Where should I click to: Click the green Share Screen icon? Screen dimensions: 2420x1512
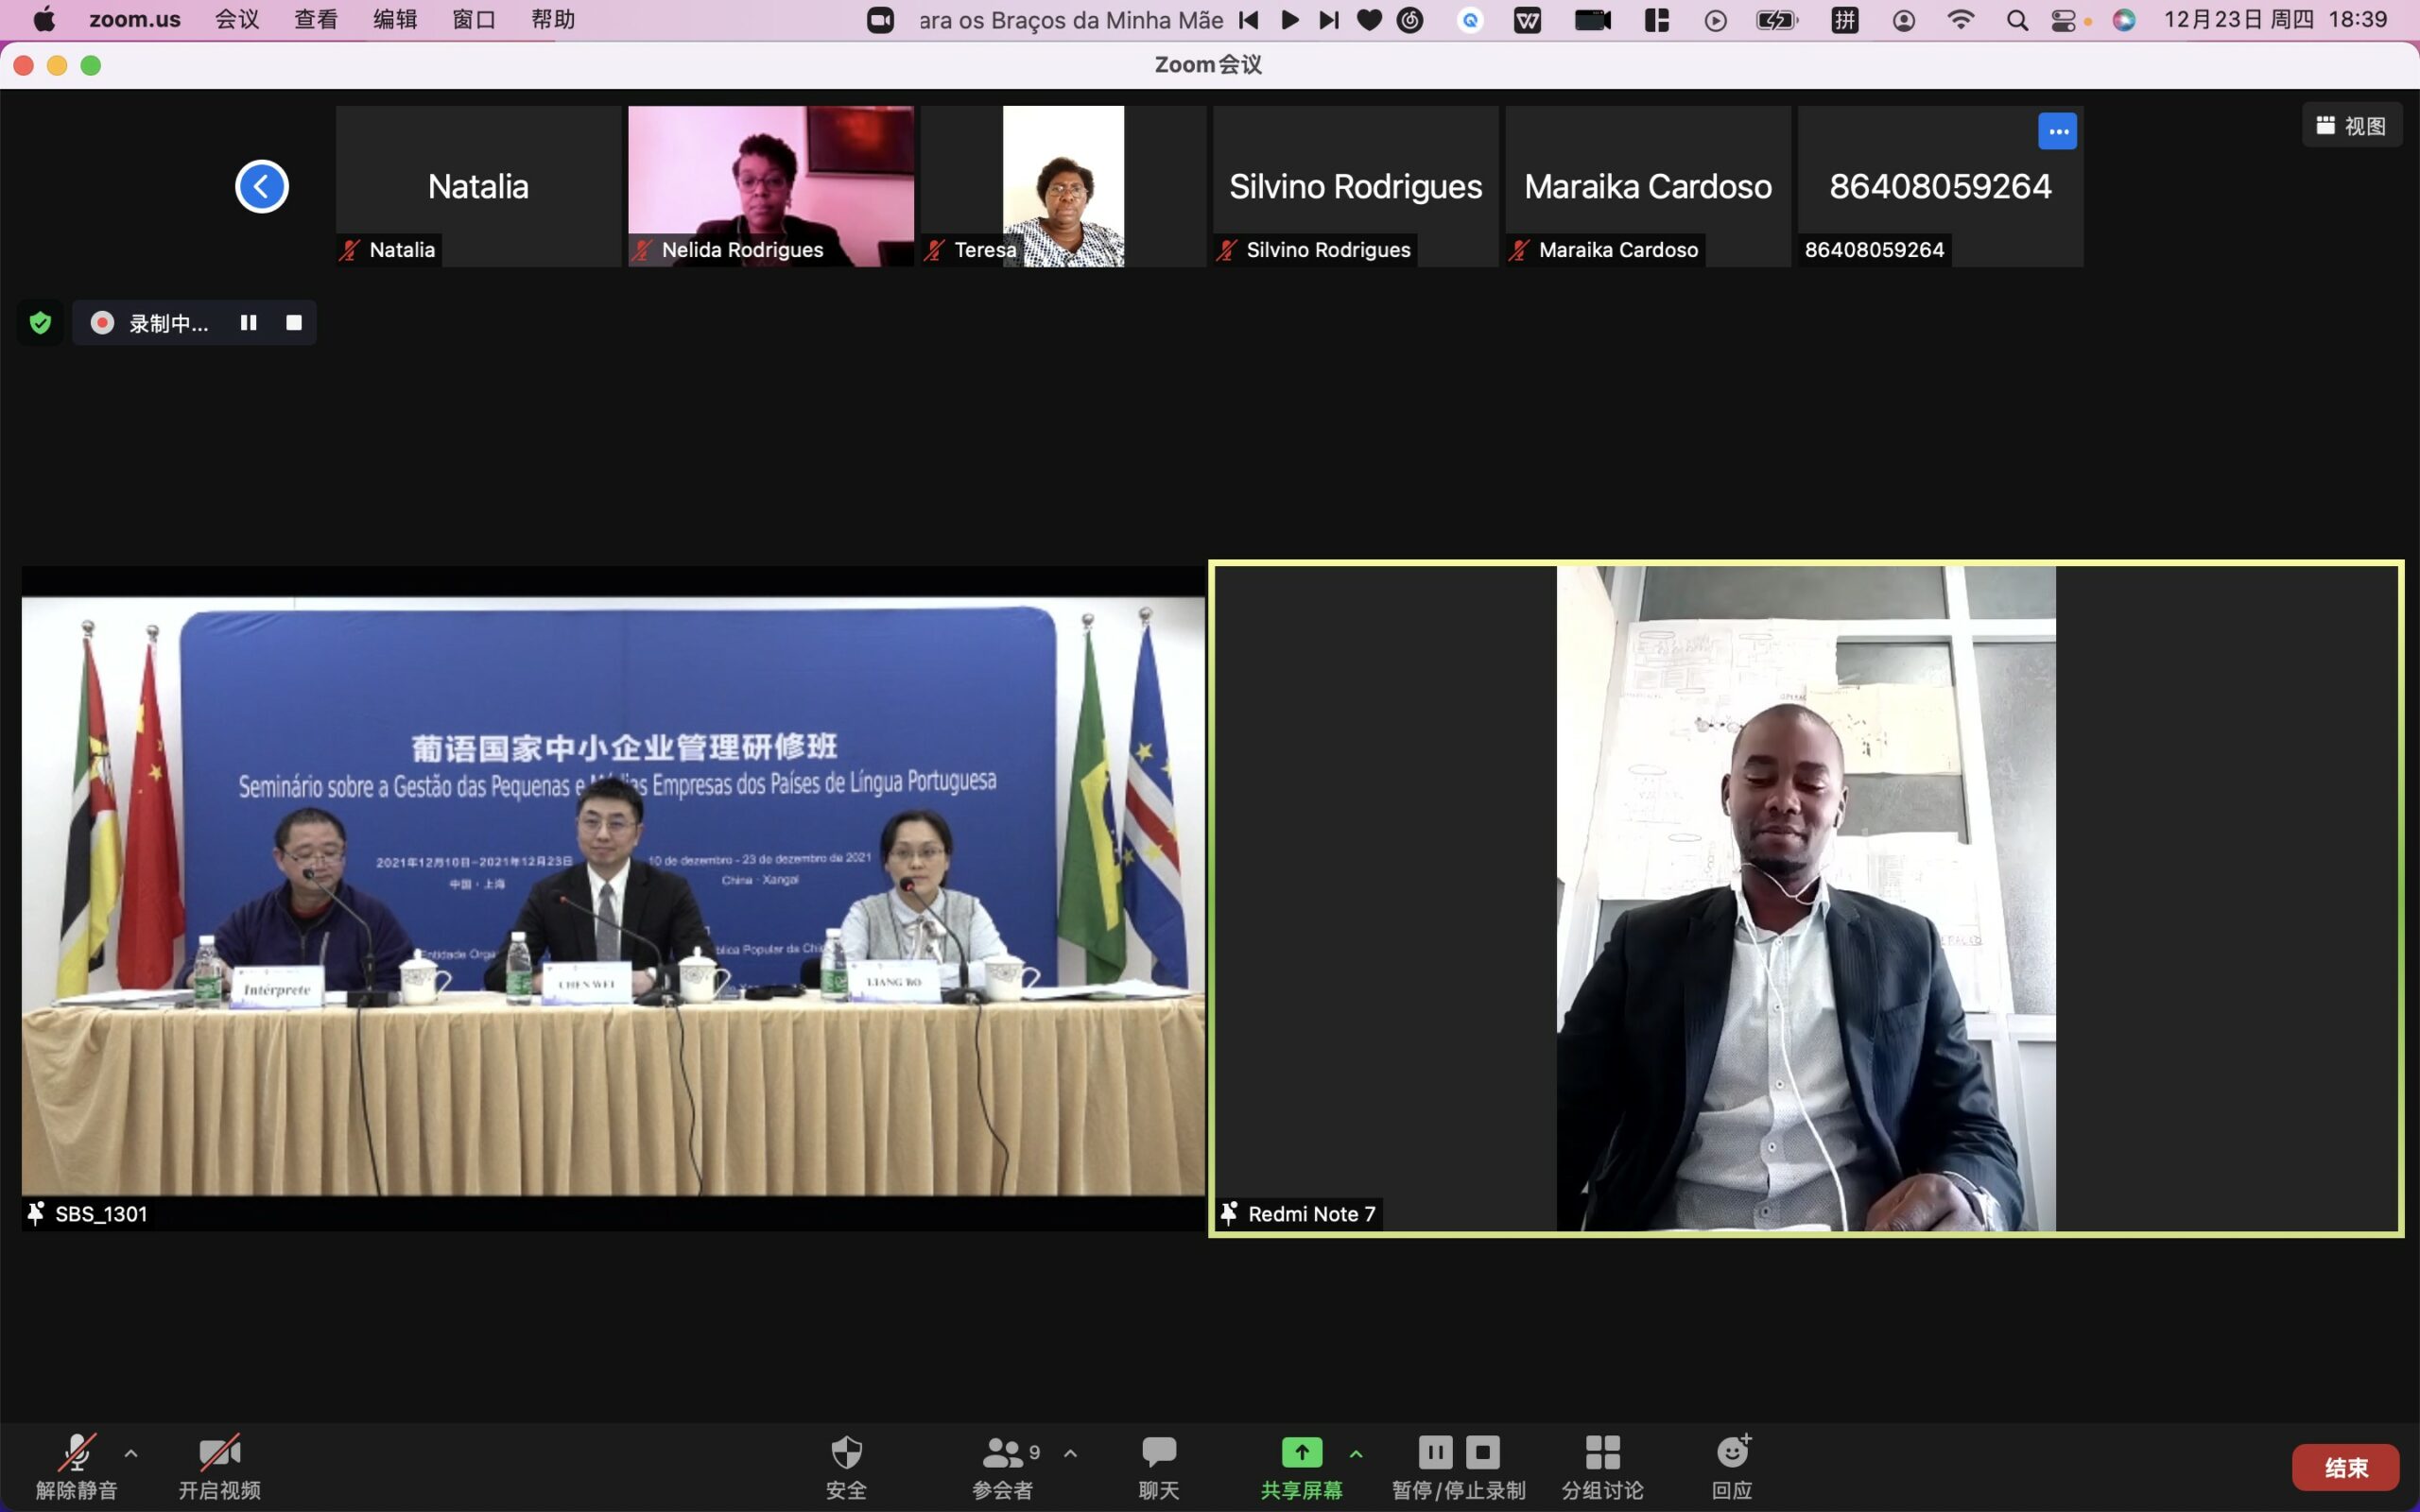pos(1301,1452)
